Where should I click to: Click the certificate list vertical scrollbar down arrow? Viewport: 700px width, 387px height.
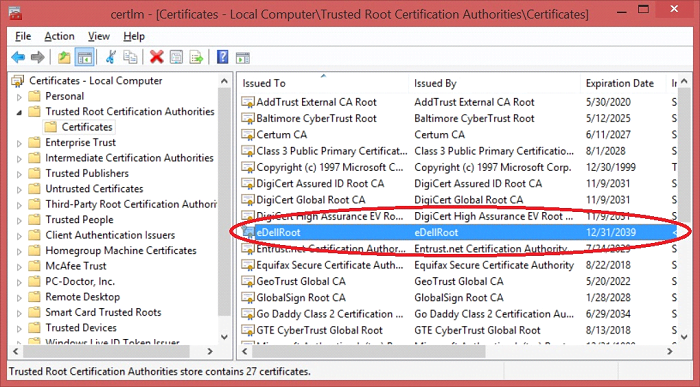[x=684, y=337]
